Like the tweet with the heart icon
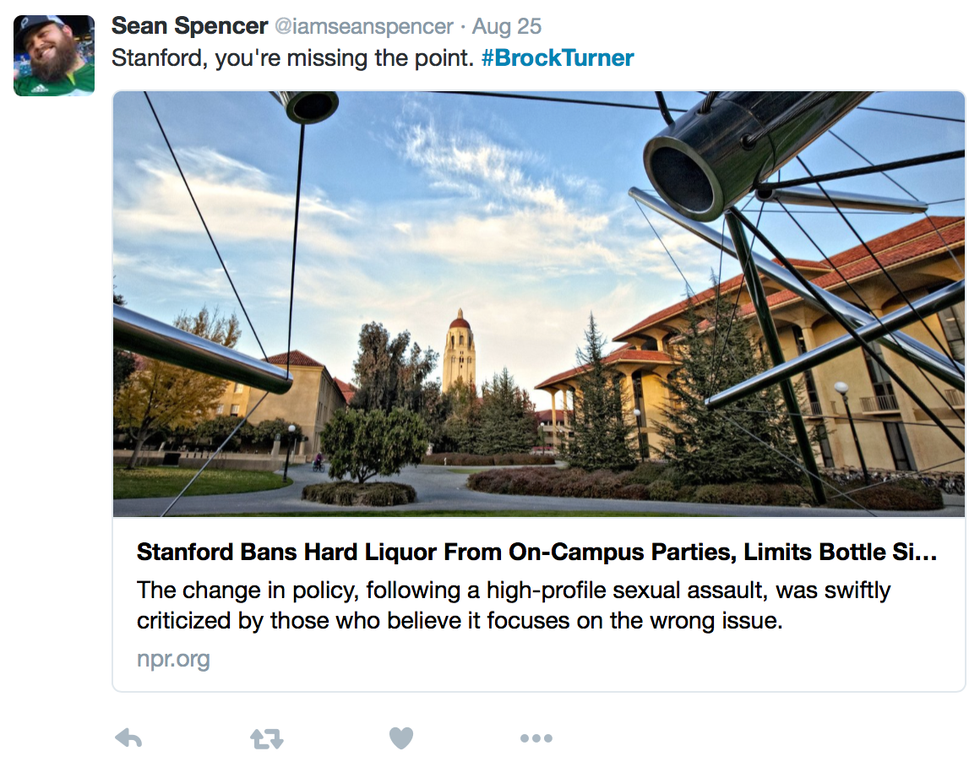The image size is (980, 762). point(401,738)
